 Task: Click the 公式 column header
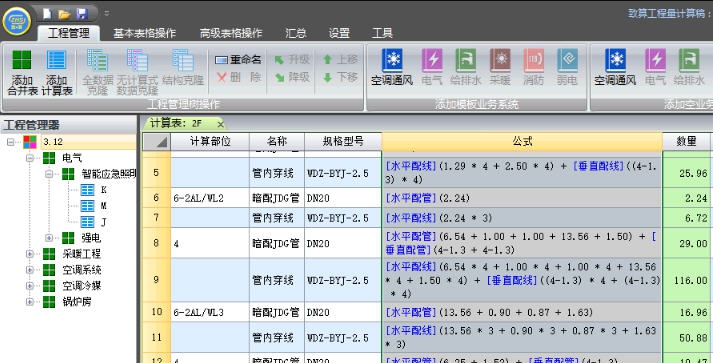point(522,141)
